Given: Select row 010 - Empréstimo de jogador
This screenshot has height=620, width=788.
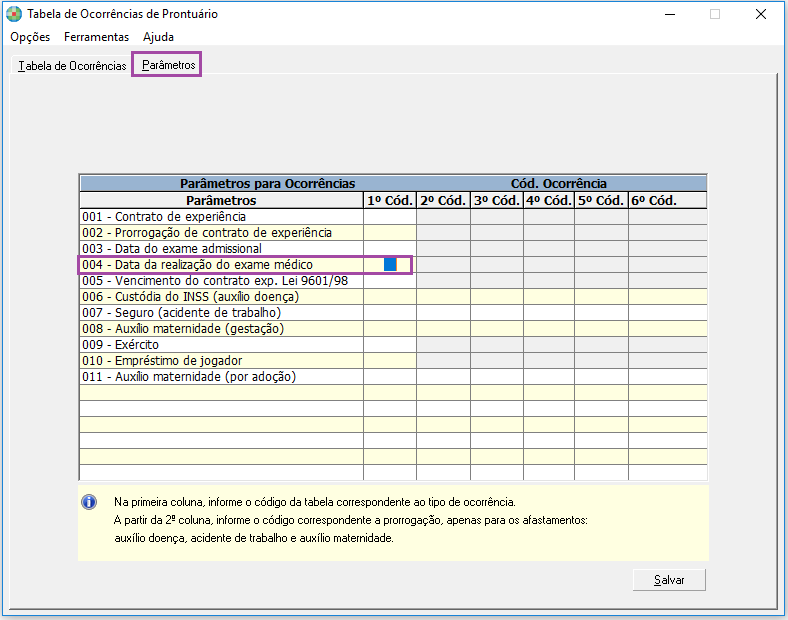Looking at the screenshot, I should pos(222,361).
